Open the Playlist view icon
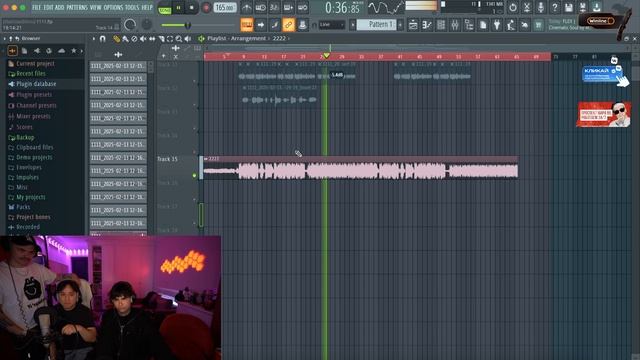The height and width of the screenshot is (360, 640). click(413, 25)
